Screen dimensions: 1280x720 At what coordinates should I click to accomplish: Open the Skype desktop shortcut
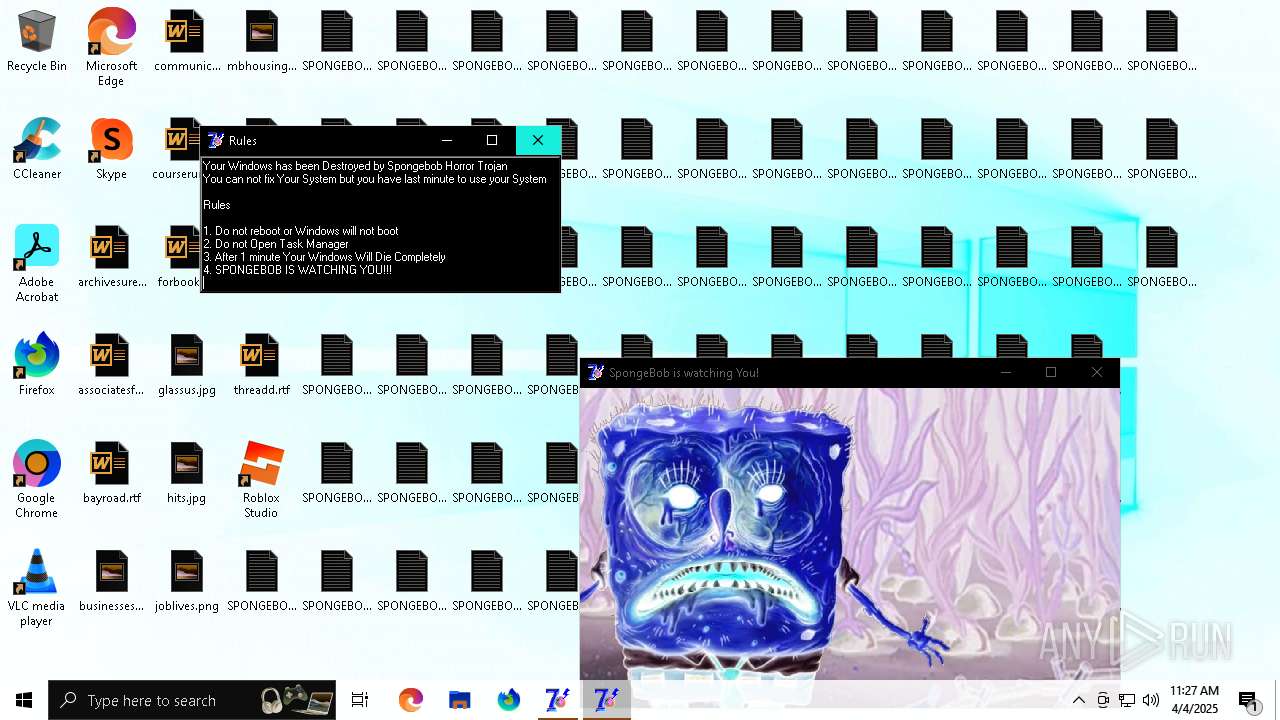click(111, 149)
